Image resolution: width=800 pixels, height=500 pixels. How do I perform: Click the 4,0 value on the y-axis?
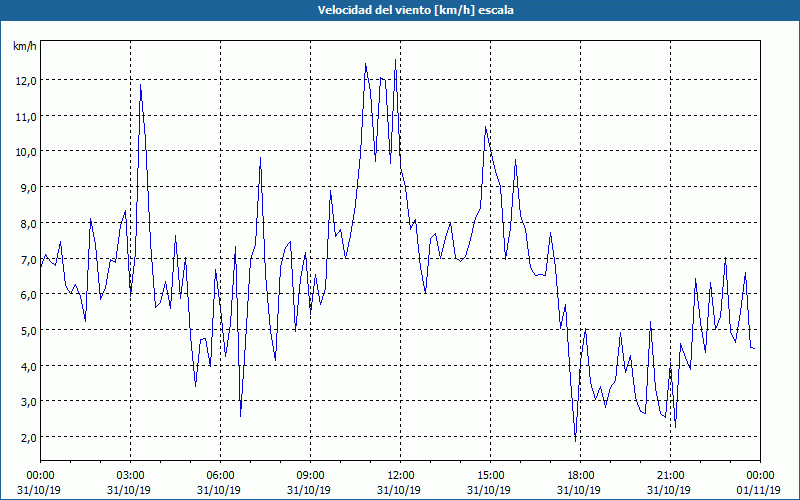point(28,366)
